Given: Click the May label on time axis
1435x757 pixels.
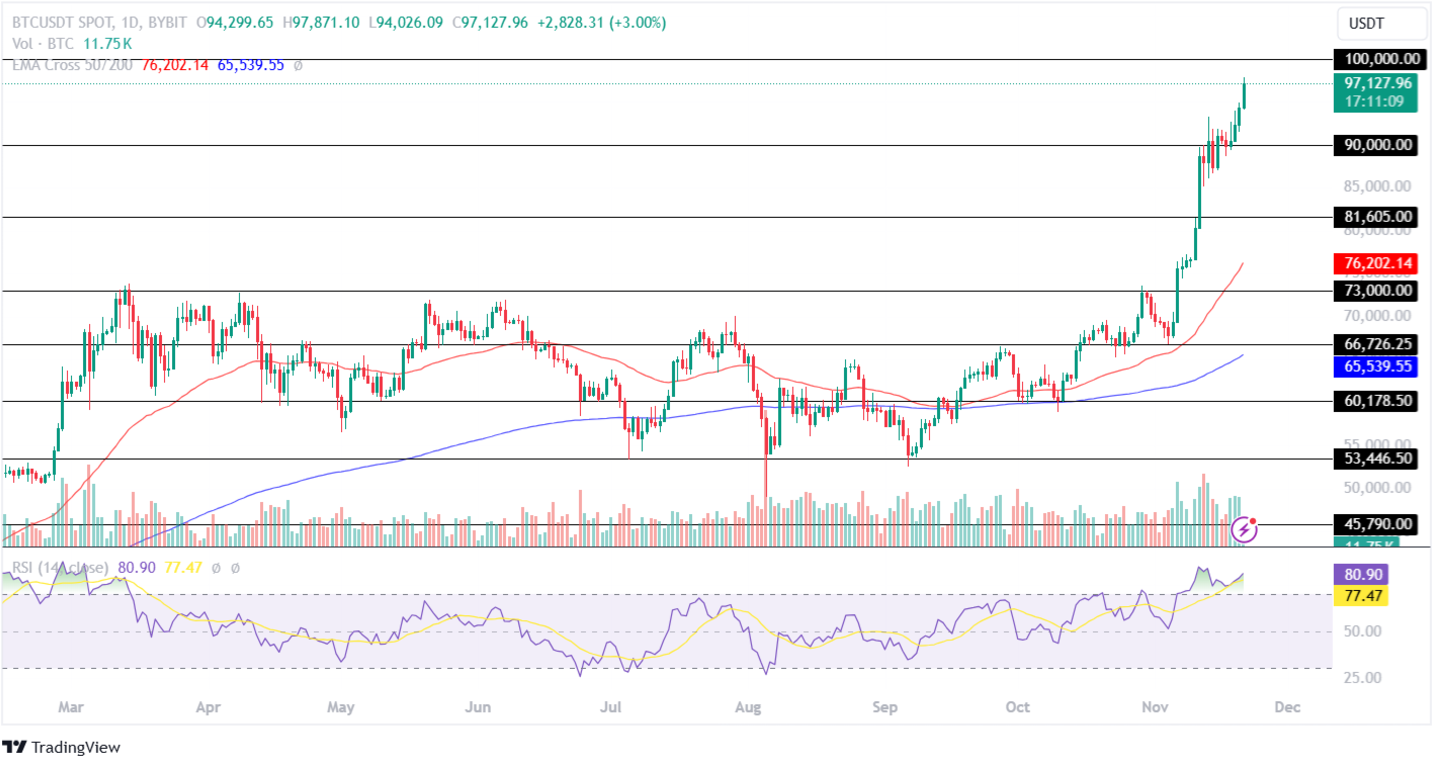Looking at the screenshot, I should pos(341,707).
